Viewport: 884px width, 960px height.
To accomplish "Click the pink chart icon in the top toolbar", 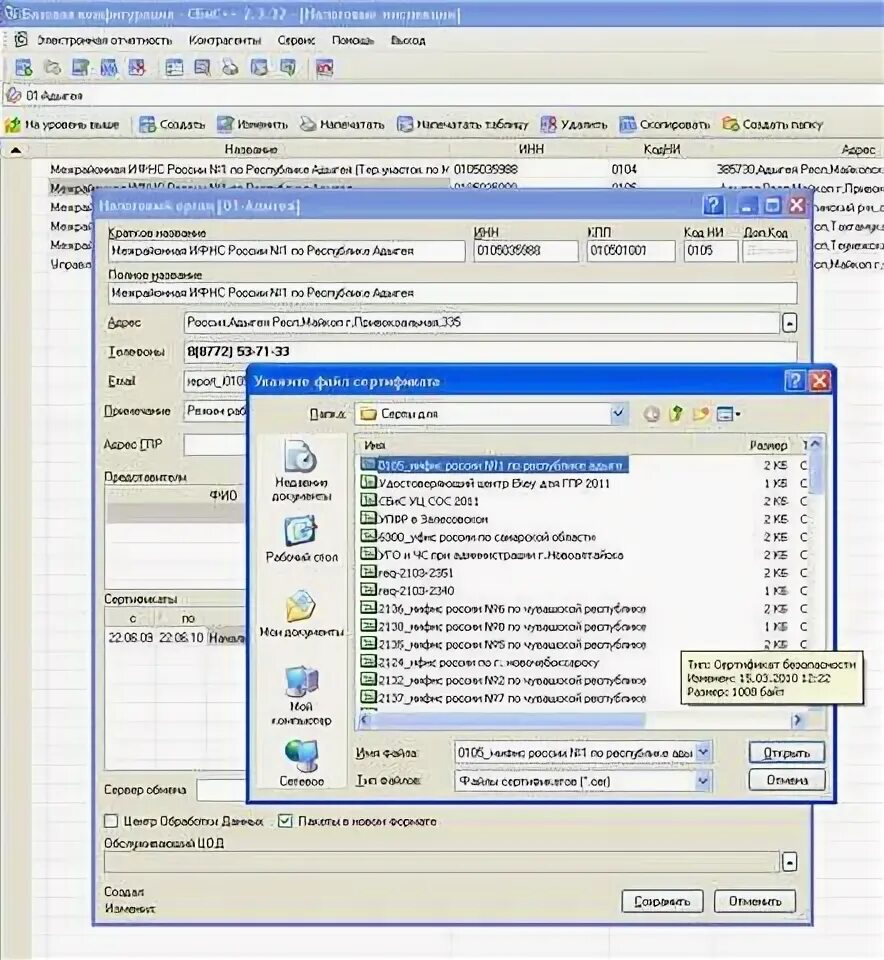I will point(324,67).
